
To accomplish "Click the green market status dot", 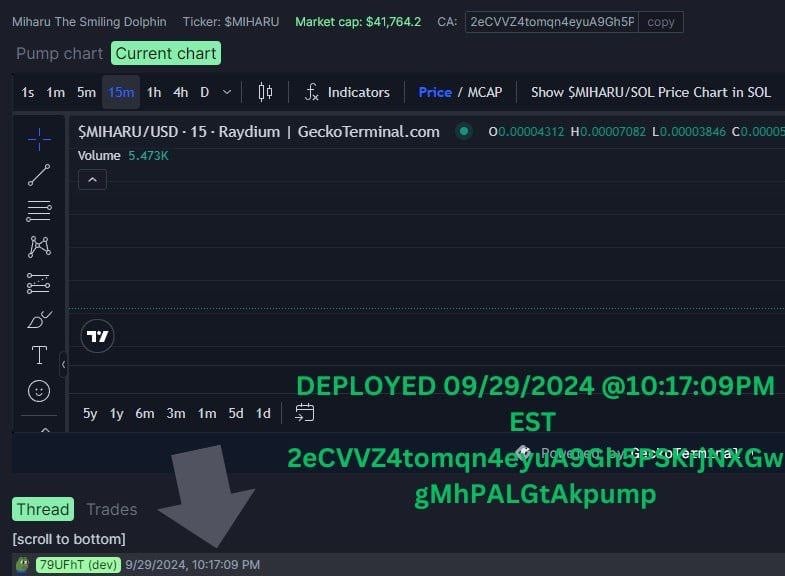I will coord(464,132).
